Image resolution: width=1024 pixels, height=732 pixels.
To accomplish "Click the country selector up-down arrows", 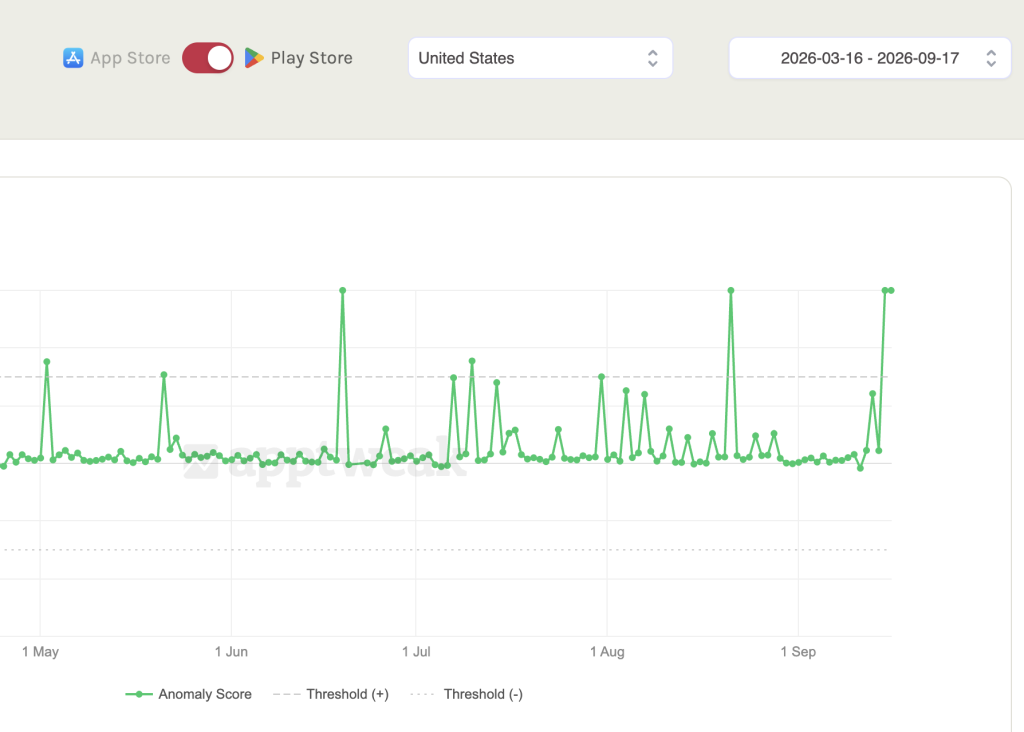I will pyautogui.click(x=652, y=58).
